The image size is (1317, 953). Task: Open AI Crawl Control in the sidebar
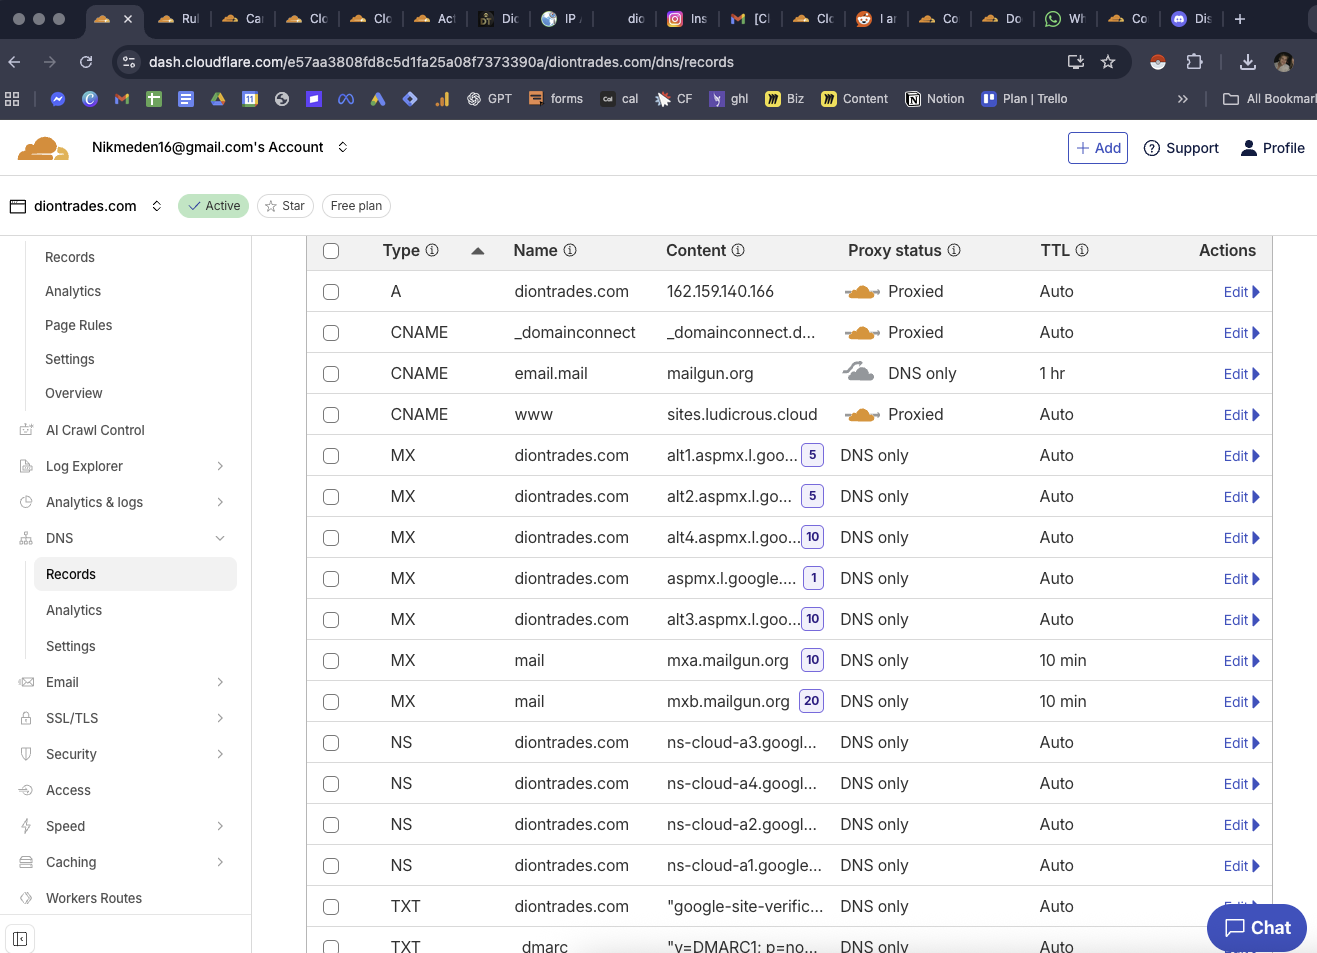[95, 430]
